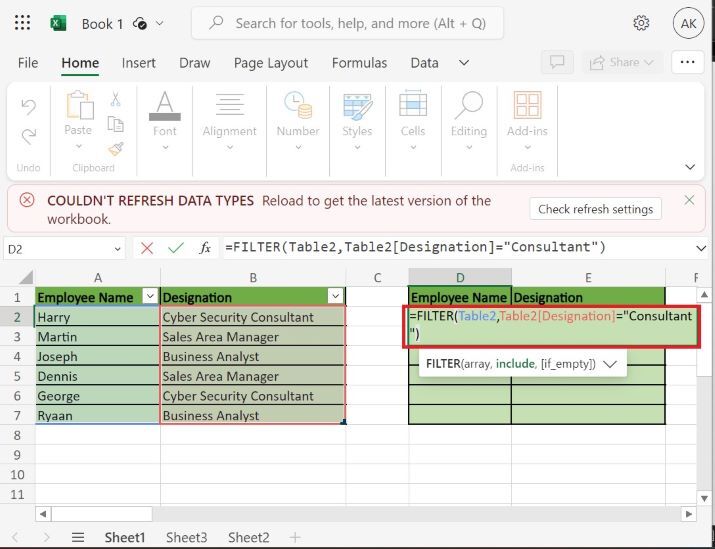The image size is (715, 549).
Task: Confirm the formula with the green checkmark
Action: coord(176,249)
